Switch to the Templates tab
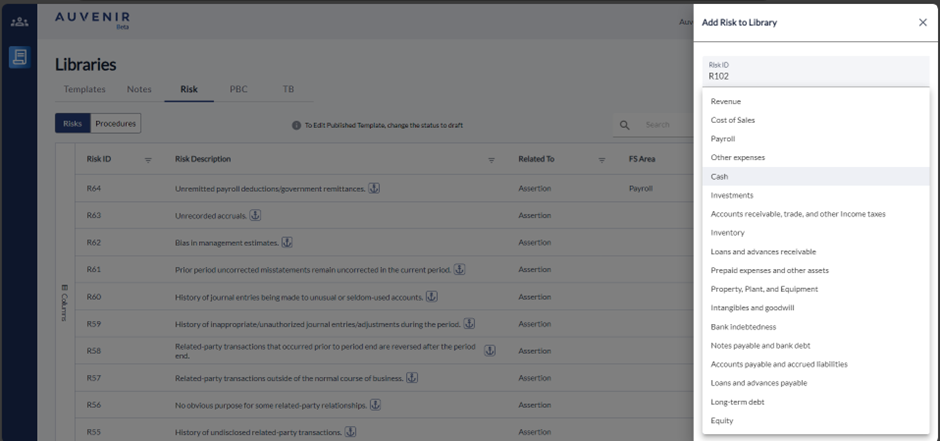Screen dimensions: 940x441 click(x=85, y=89)
